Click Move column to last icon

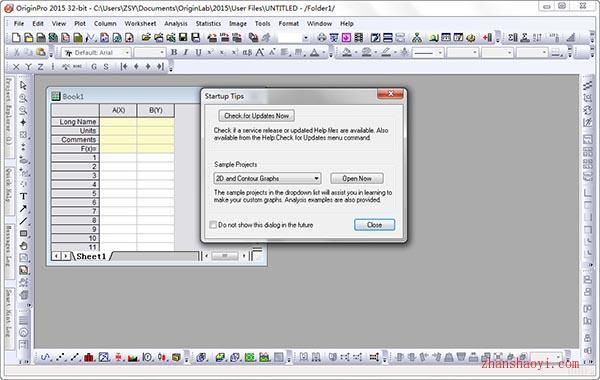(x=160, y=67)
